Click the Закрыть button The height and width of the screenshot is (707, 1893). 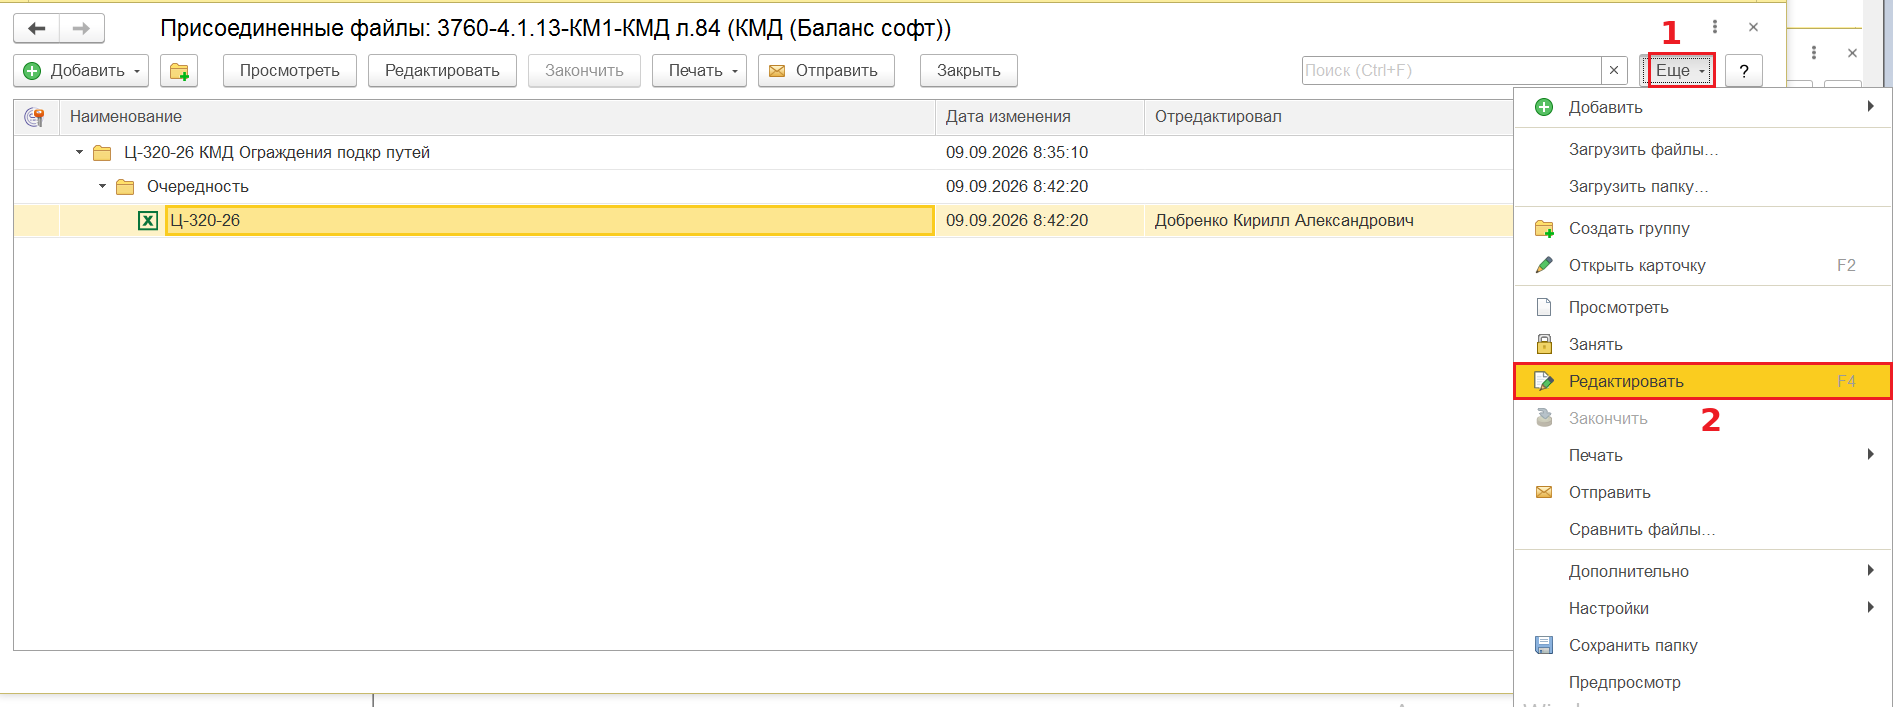click(969, 71)
